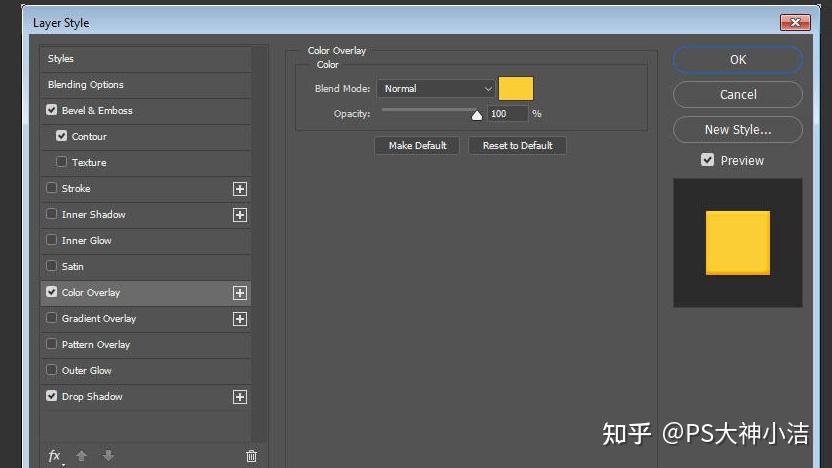Open New Style... dialog
Screen dimensions: 832x468
tap(738, 129)
